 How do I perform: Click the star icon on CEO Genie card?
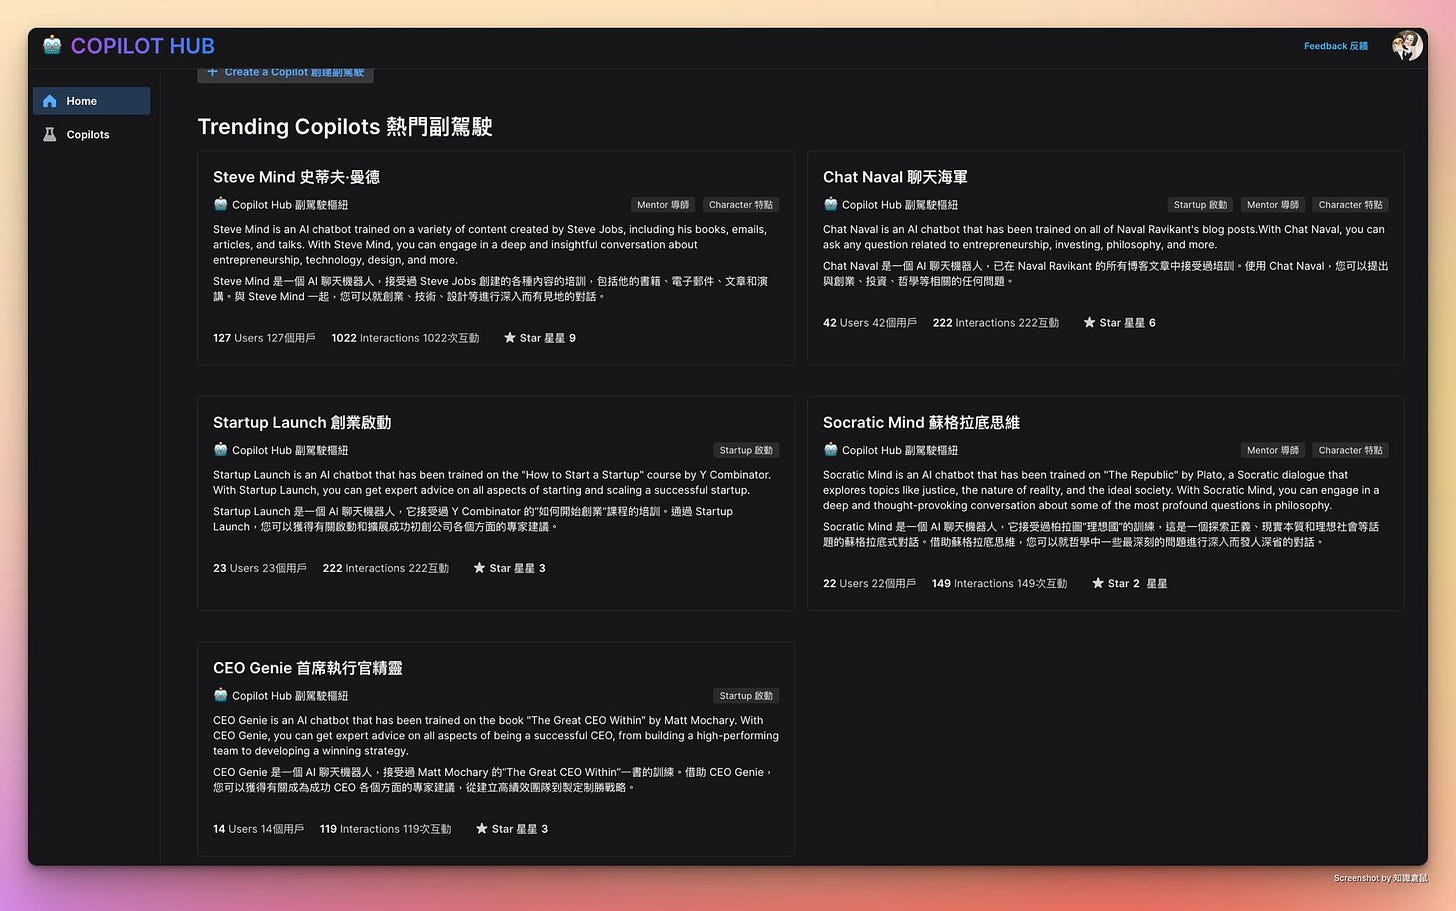pyautogui.click(x=482, y=829)
